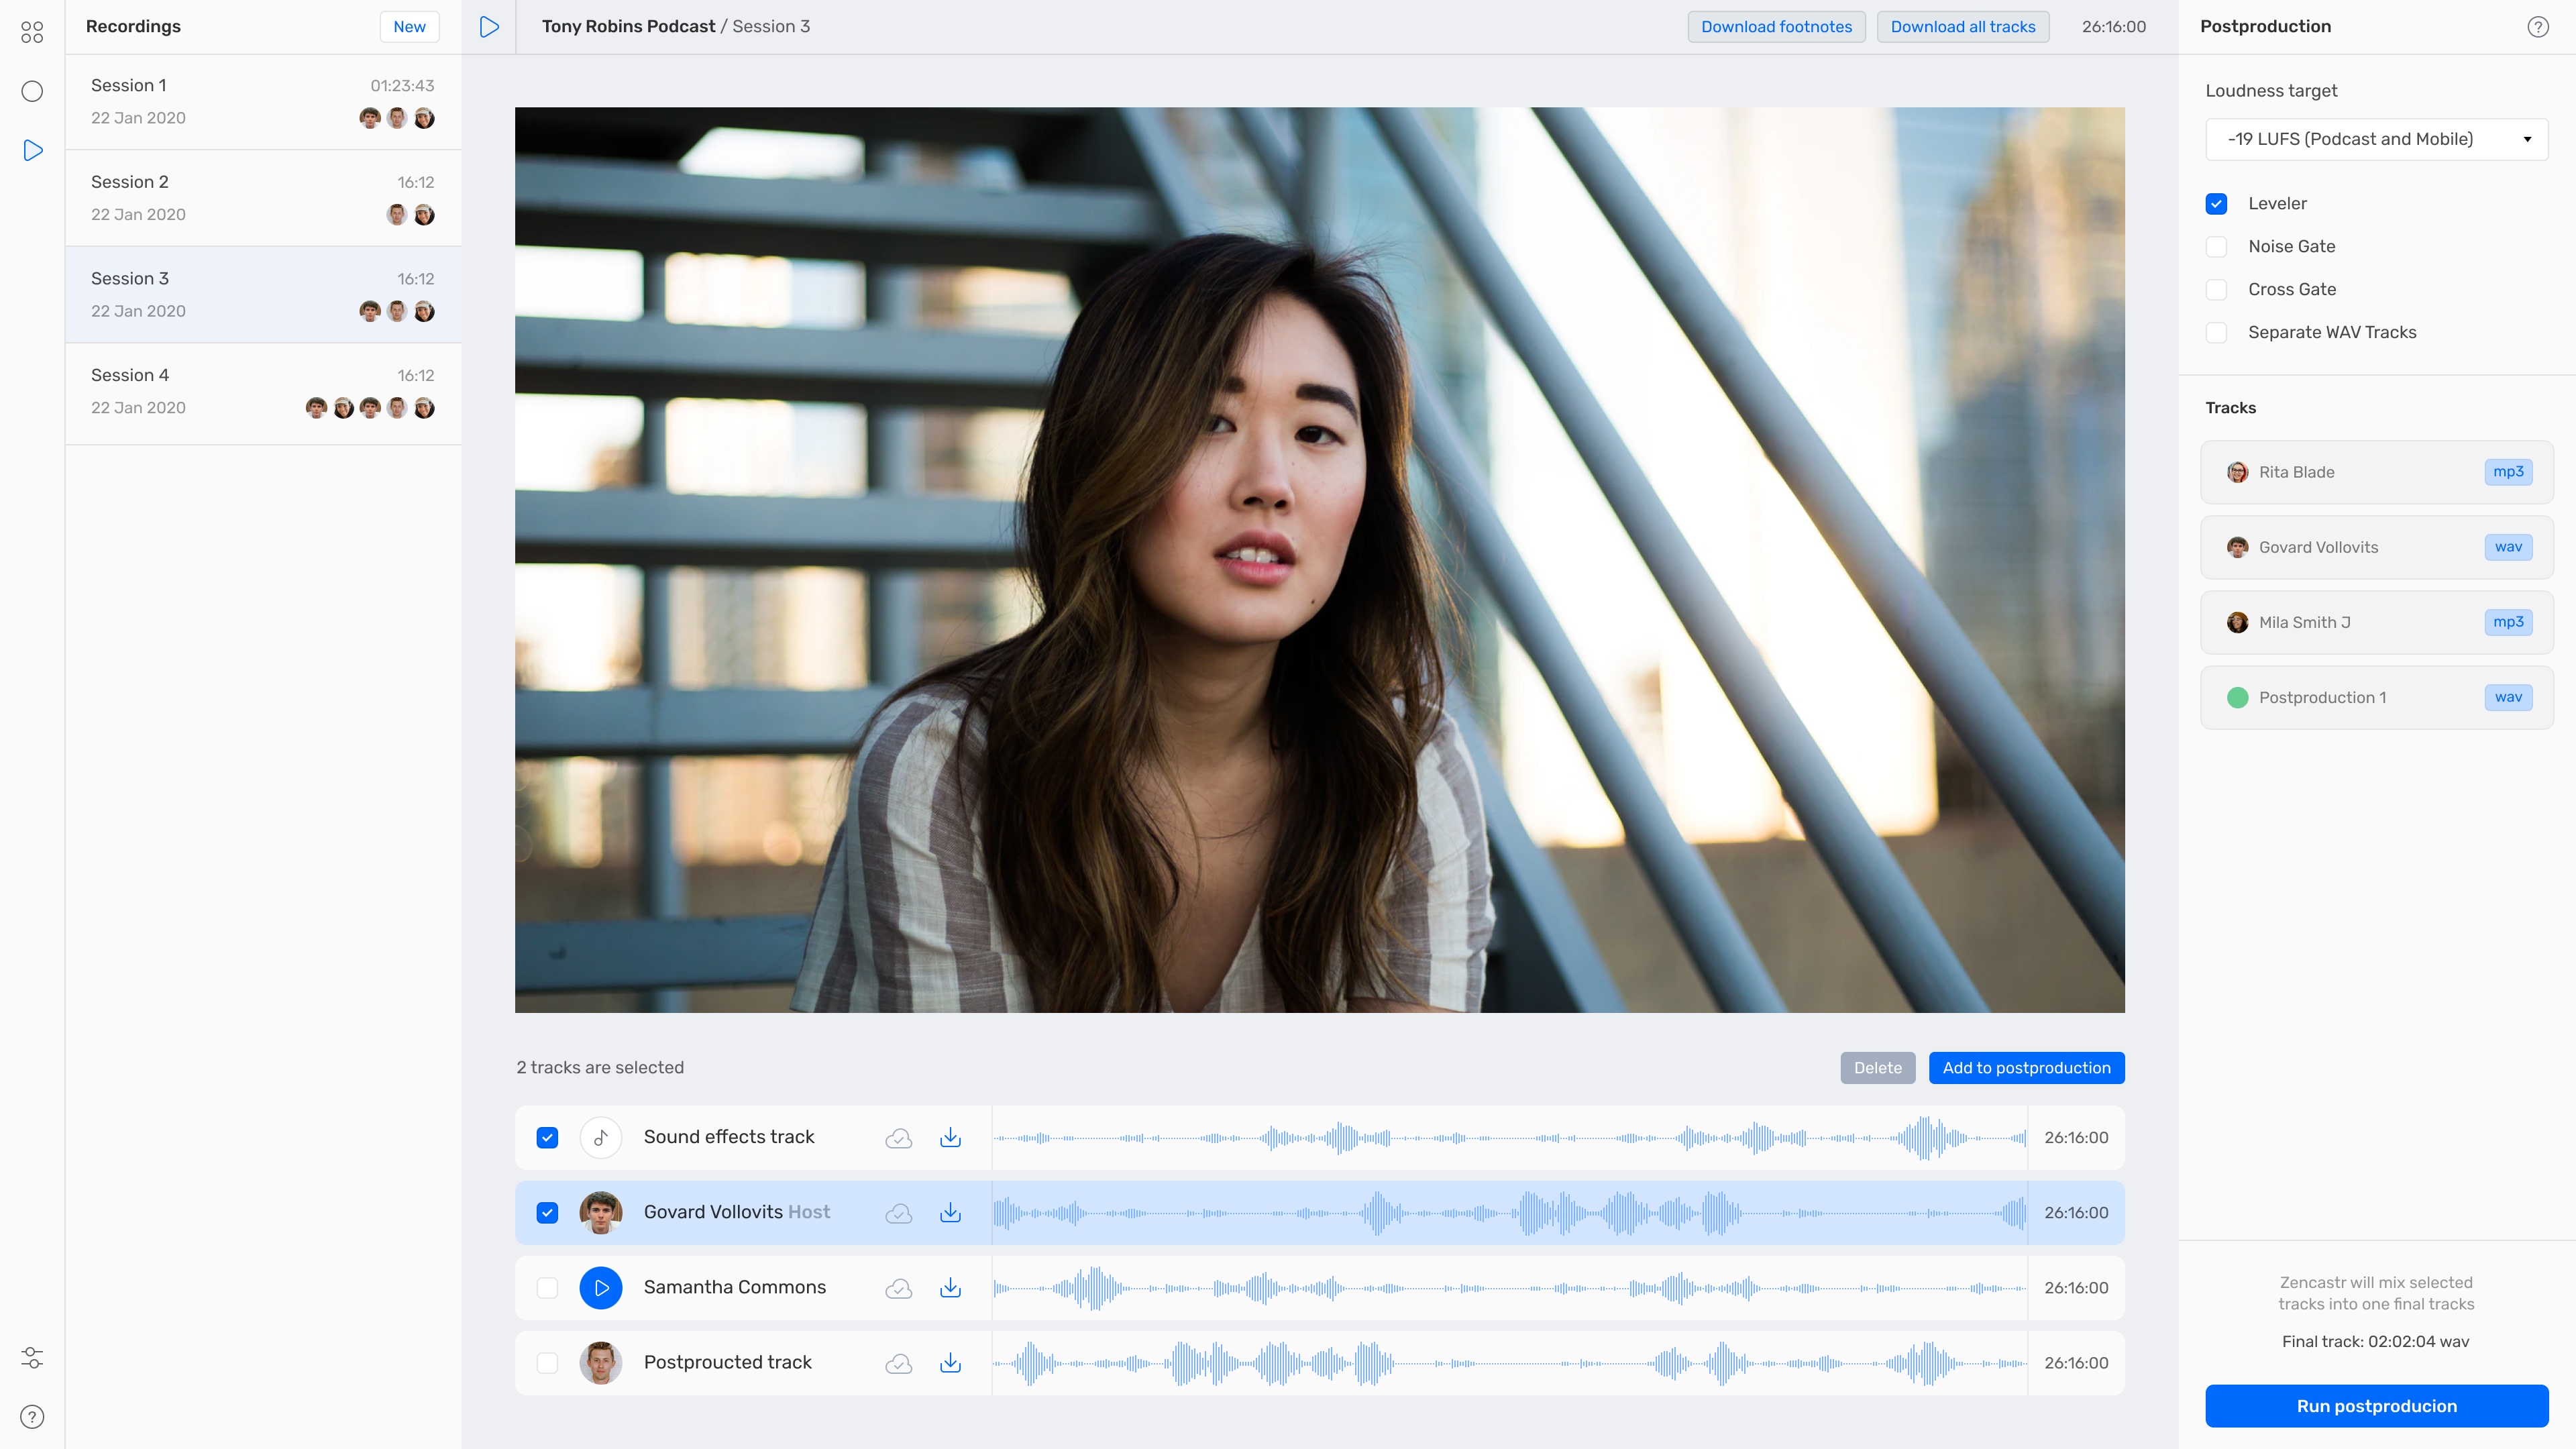Viewport: 2576px width, 1449px height.
Task: Change Postproduction 1 track wav format
Action: coord(2507,697)
